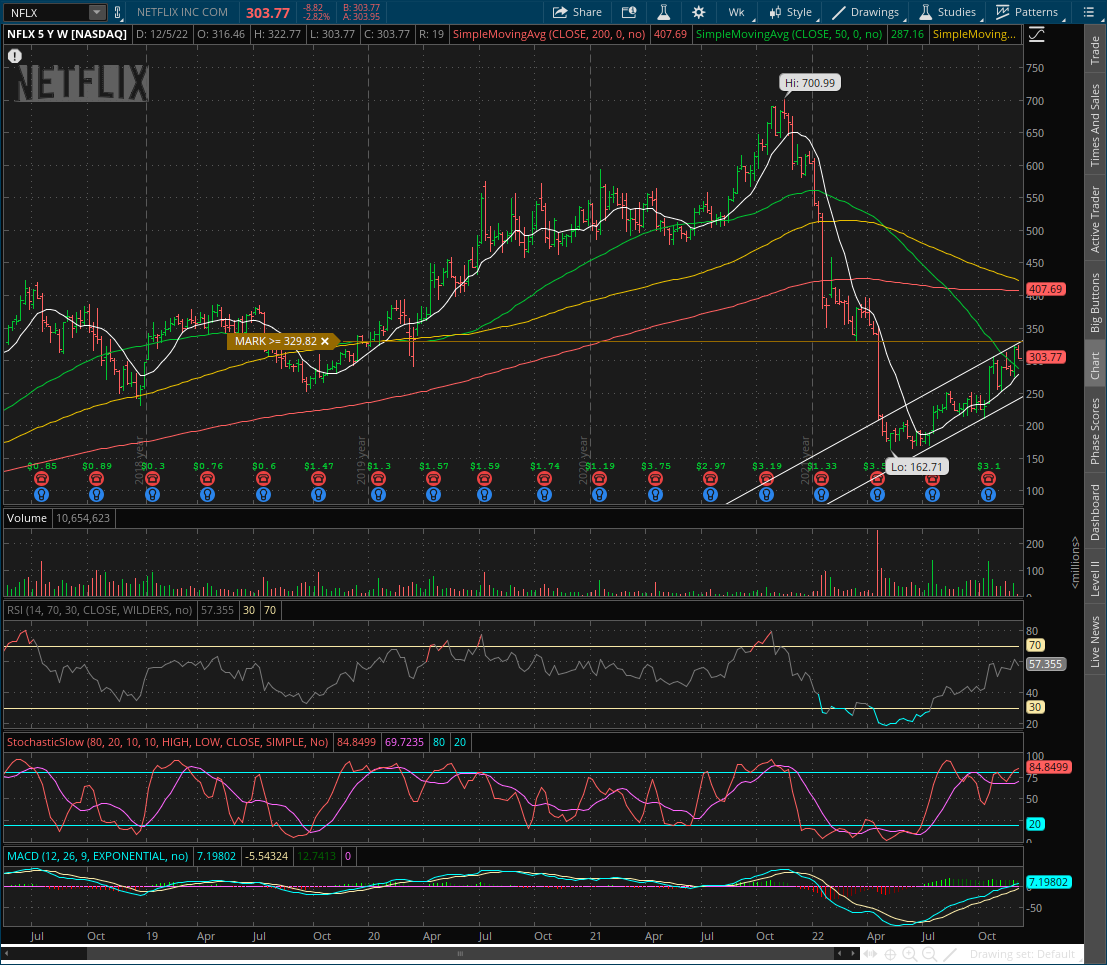
Task: Click the SimpleMovingAvg 200 study label
Action: (549, 34)
